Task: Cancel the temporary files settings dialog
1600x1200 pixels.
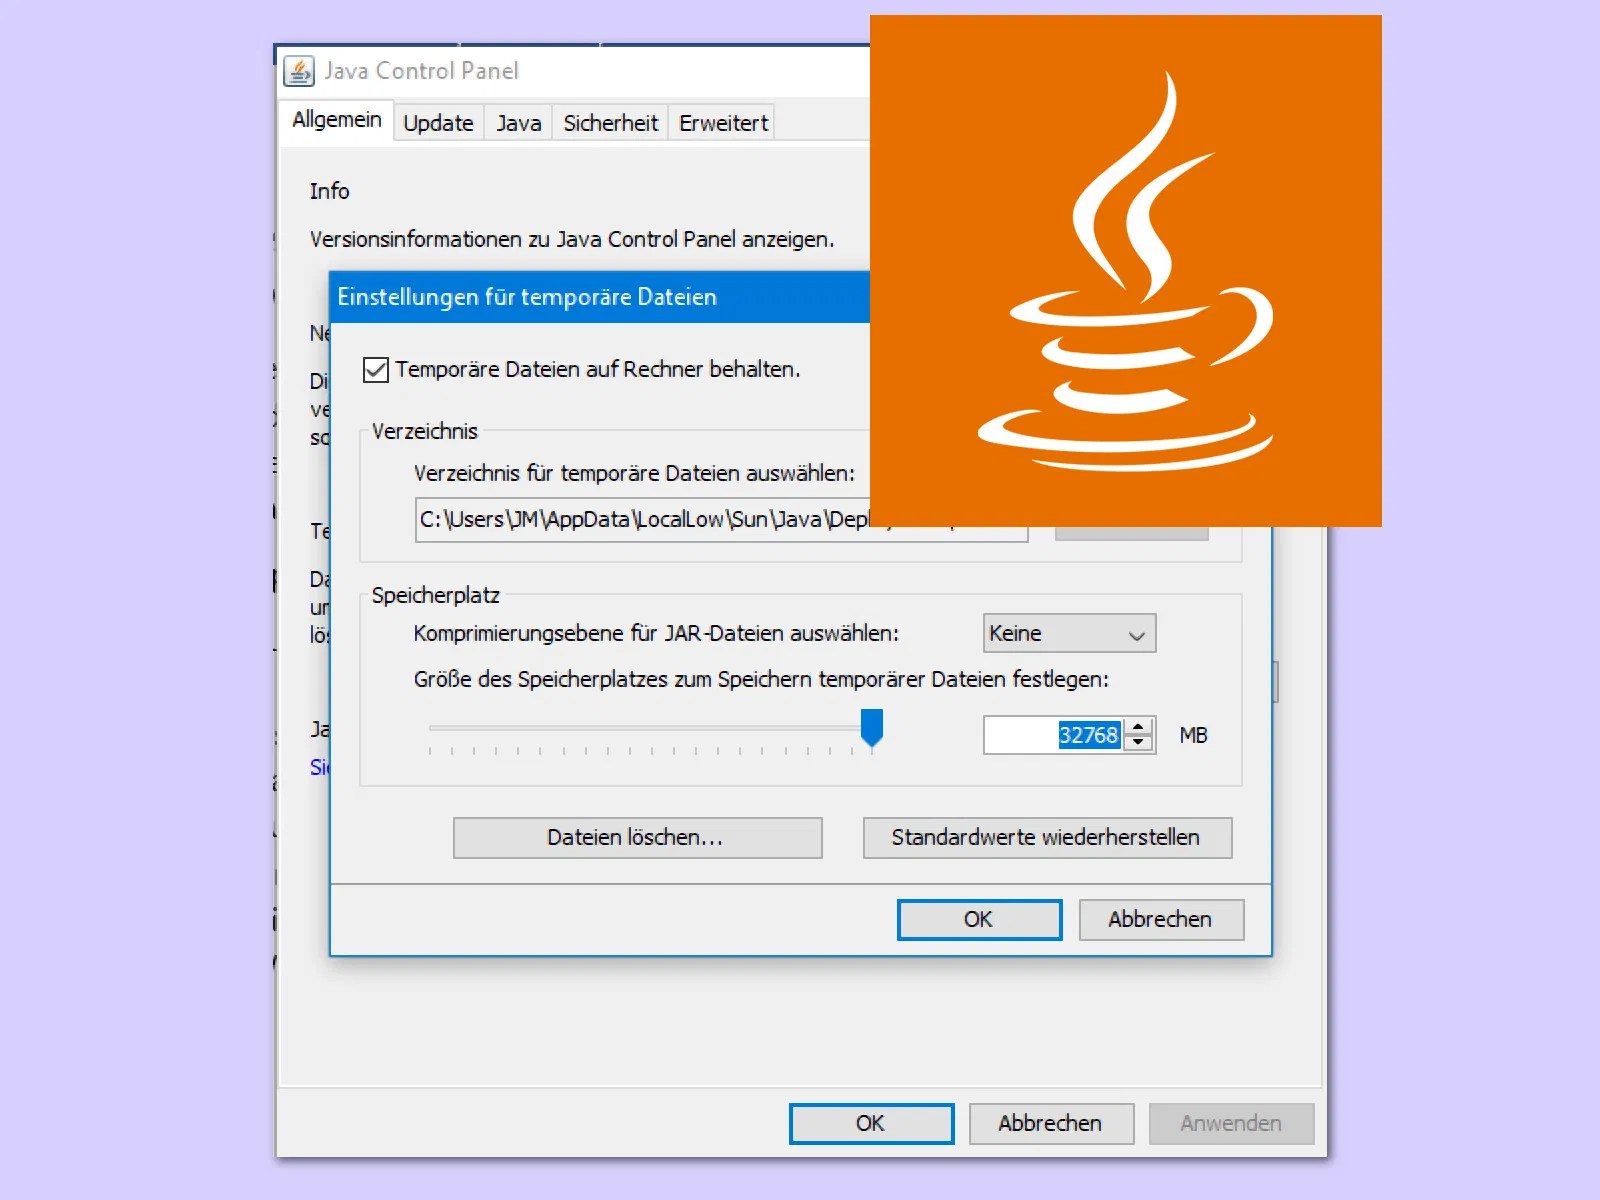Action: click(x=1161, y=920)
